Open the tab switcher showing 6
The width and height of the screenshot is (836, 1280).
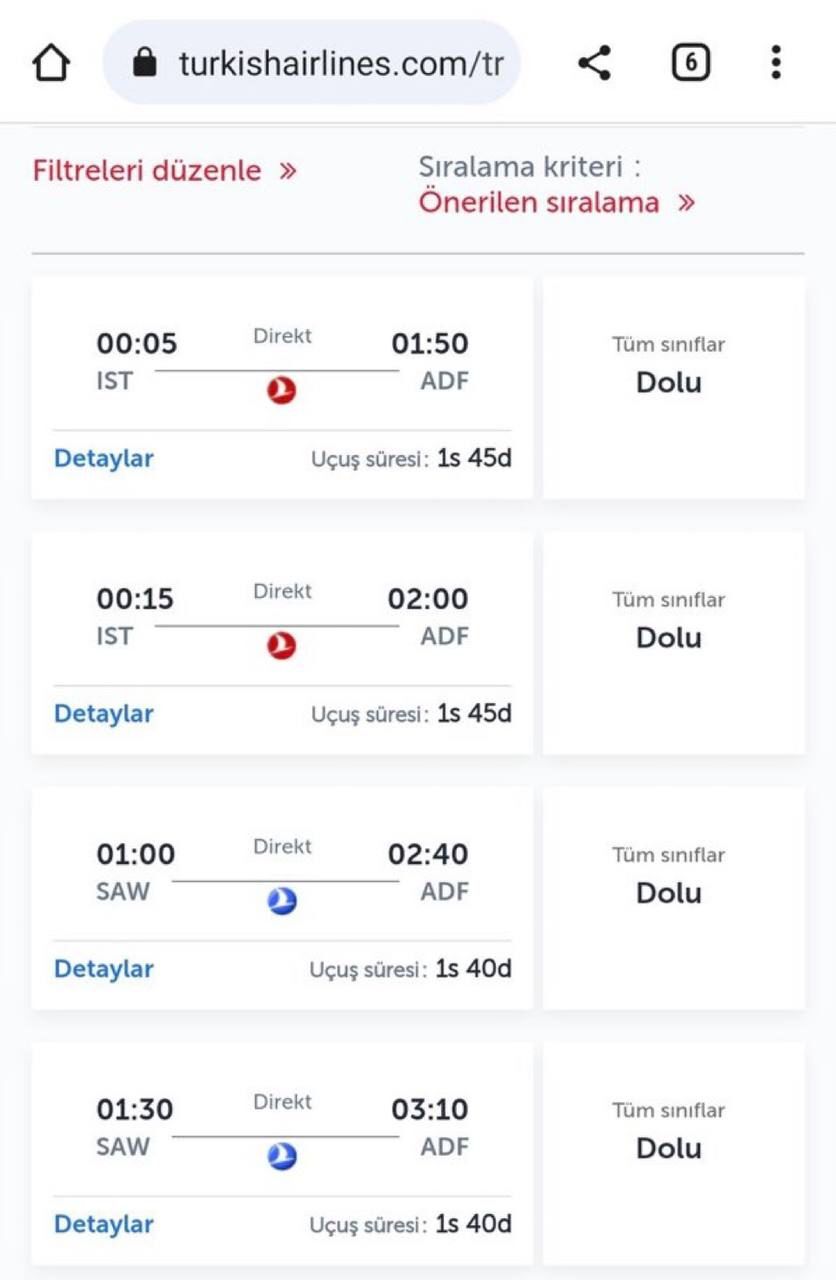tap(690, 64)
